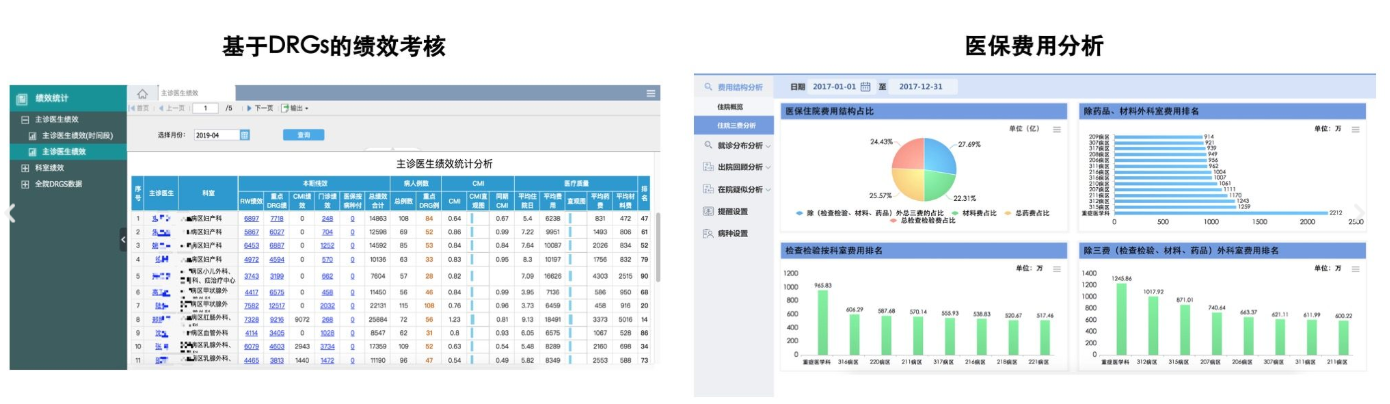The height and width of the screenshot is (404, 1390).
Task: Open the month calendar picker icon
Action: click(244, 134)
